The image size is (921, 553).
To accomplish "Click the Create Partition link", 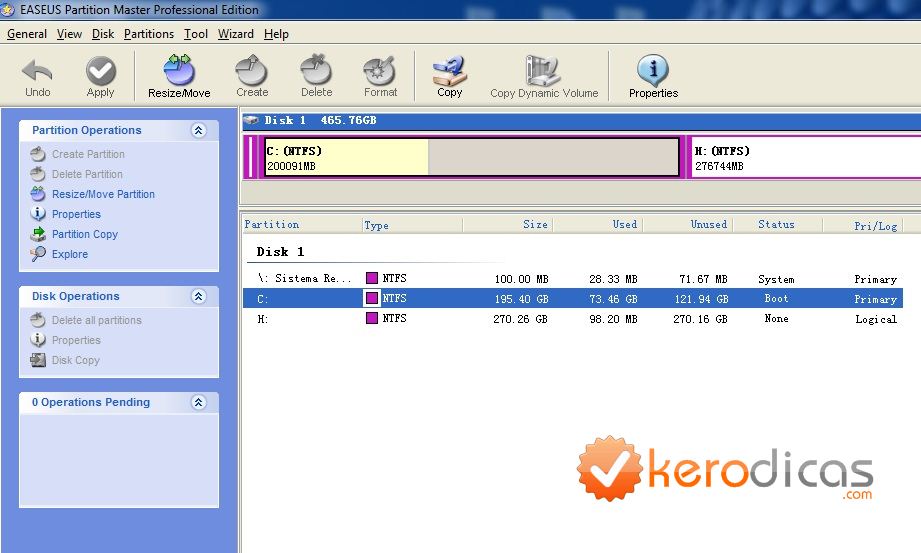I will [88, 154].
